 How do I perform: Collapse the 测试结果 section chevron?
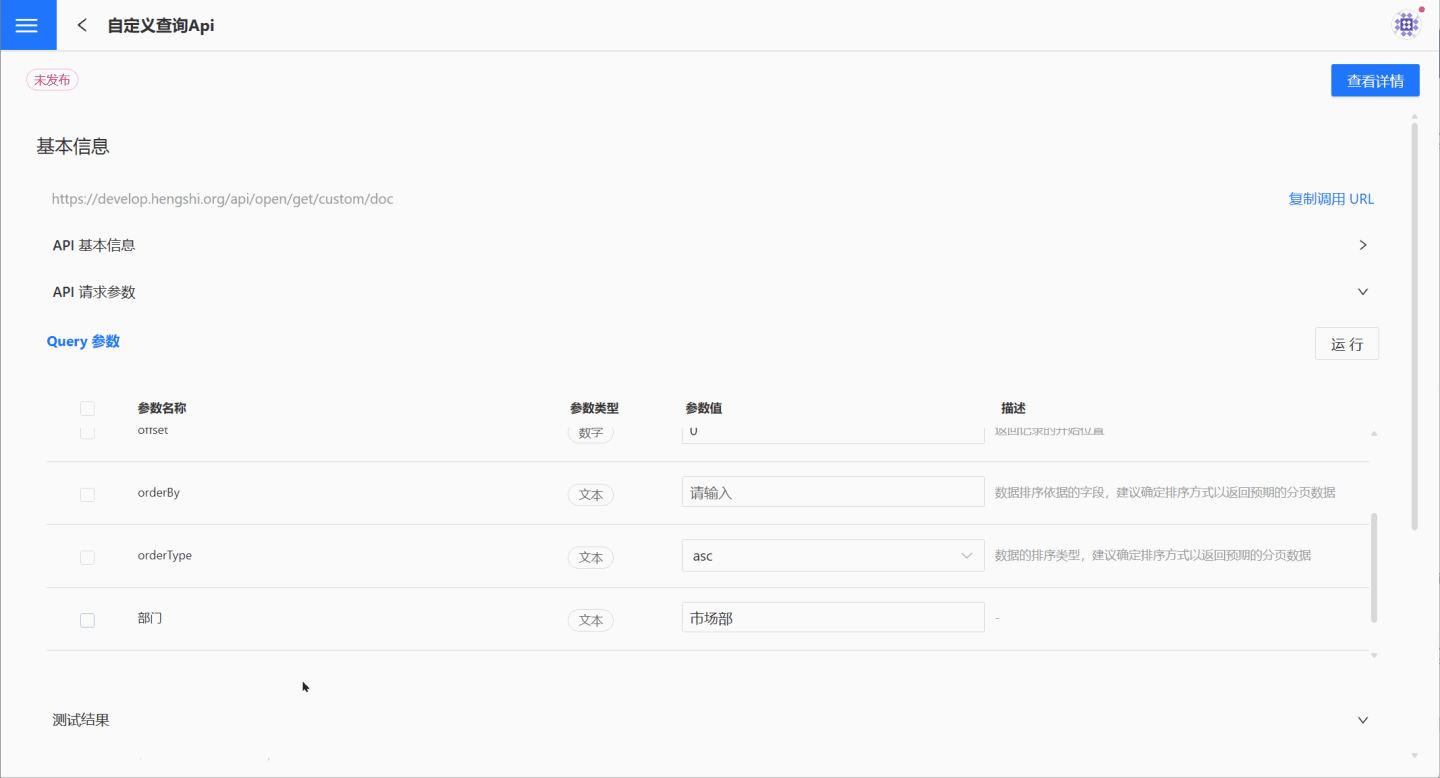[1362, 720]
